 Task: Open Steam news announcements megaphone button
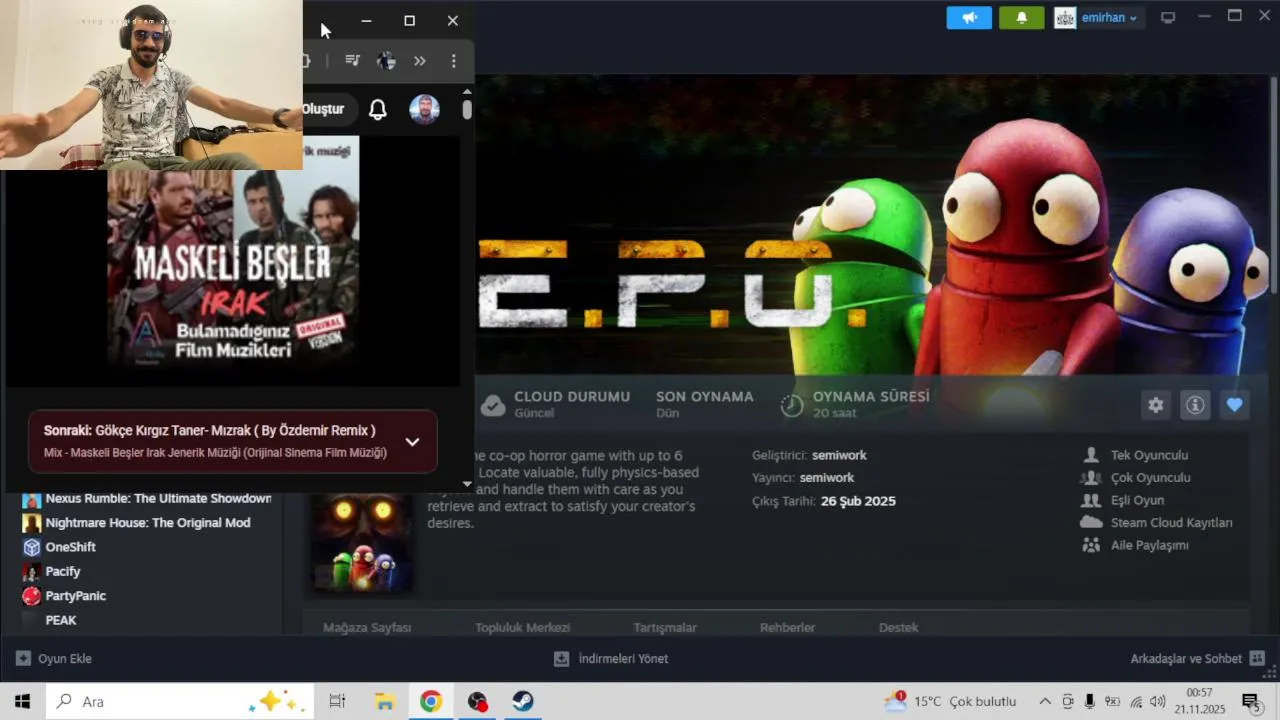969,18
